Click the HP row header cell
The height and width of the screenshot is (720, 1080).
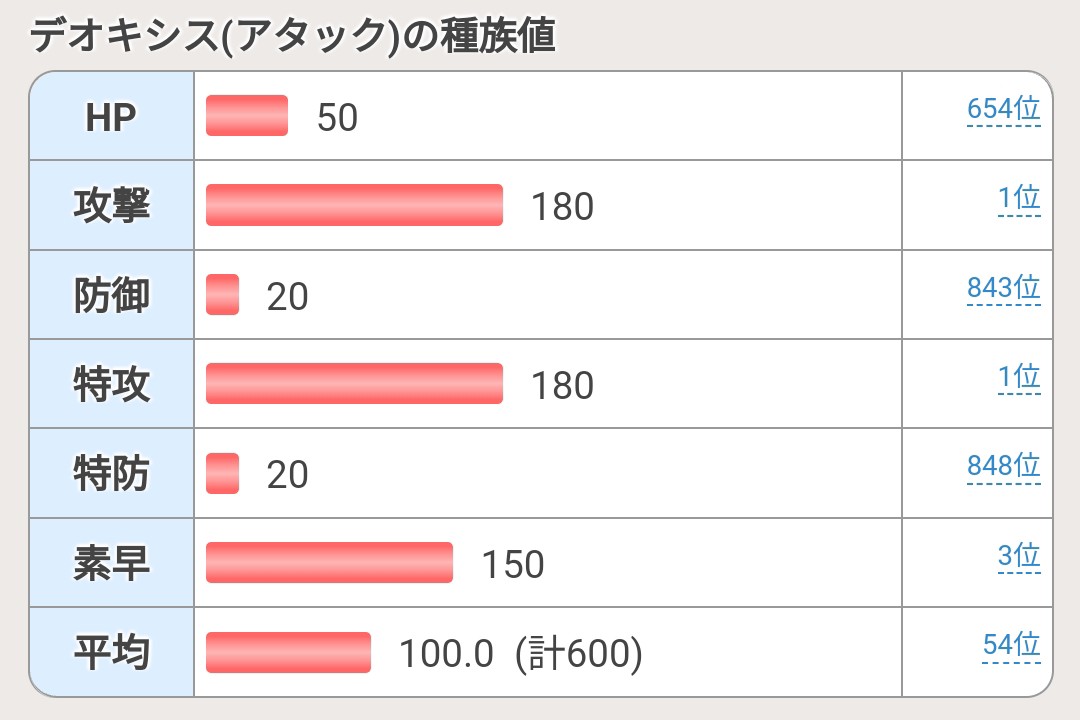click(111, 117)
